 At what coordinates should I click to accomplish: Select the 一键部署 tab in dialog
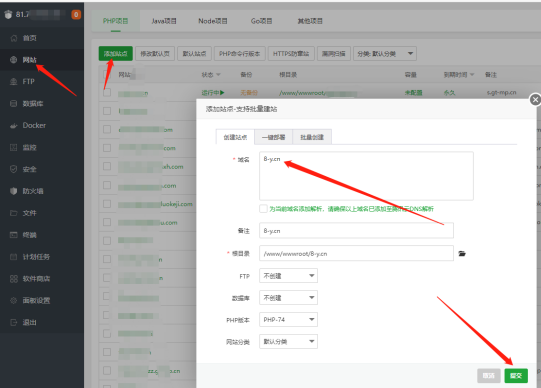tap(273, 137)
